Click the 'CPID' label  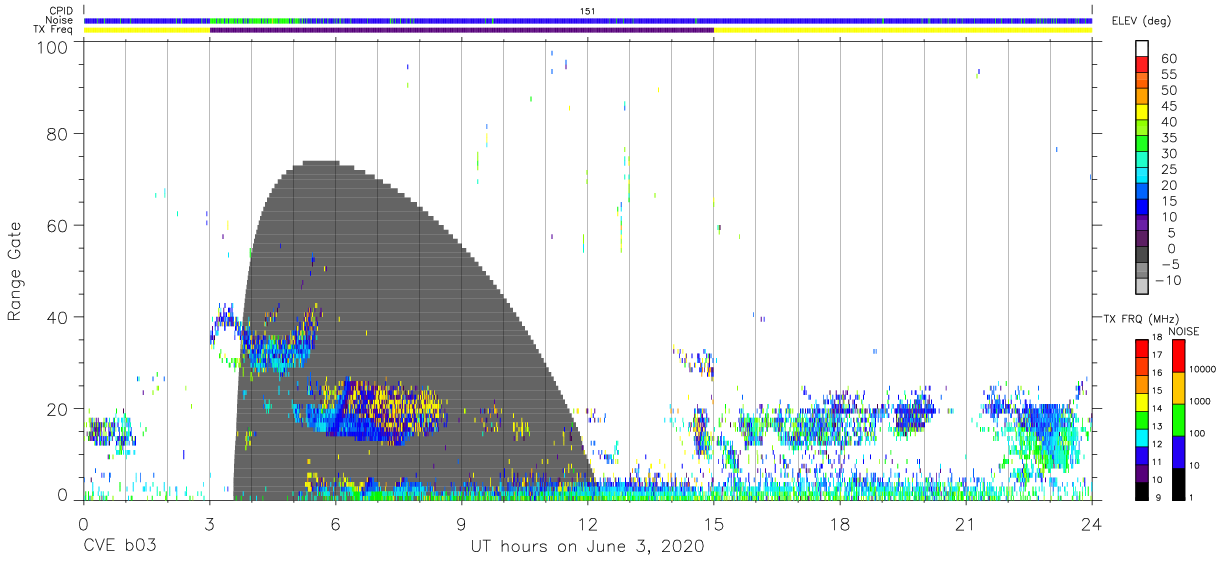60,10
